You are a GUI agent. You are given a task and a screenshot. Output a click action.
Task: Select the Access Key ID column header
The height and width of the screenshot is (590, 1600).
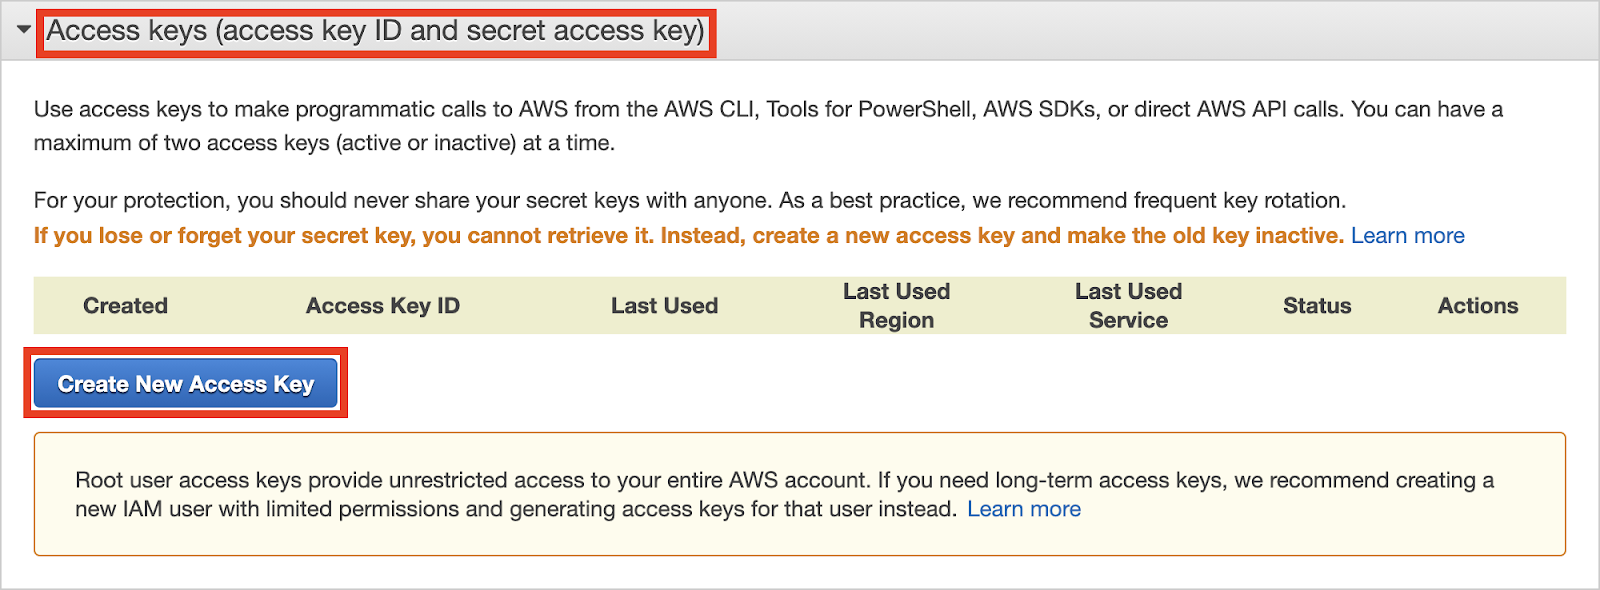382,306
